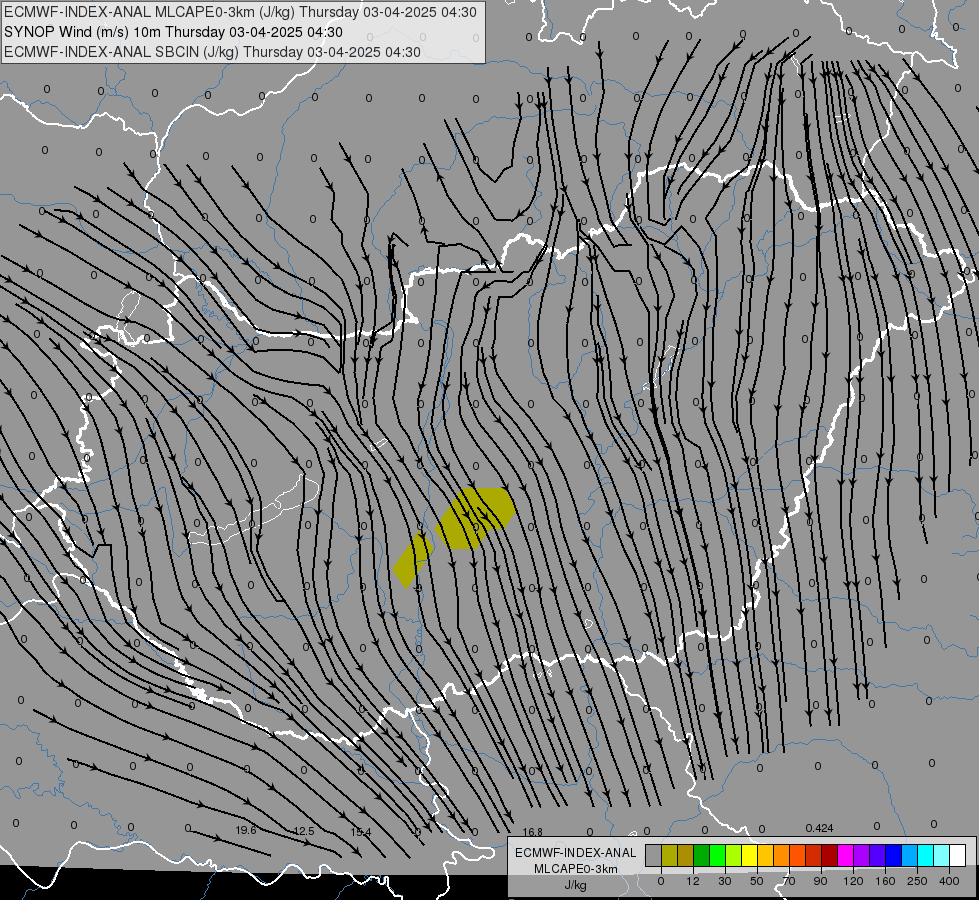Click the legend scale label 30

tap(724, 881)
